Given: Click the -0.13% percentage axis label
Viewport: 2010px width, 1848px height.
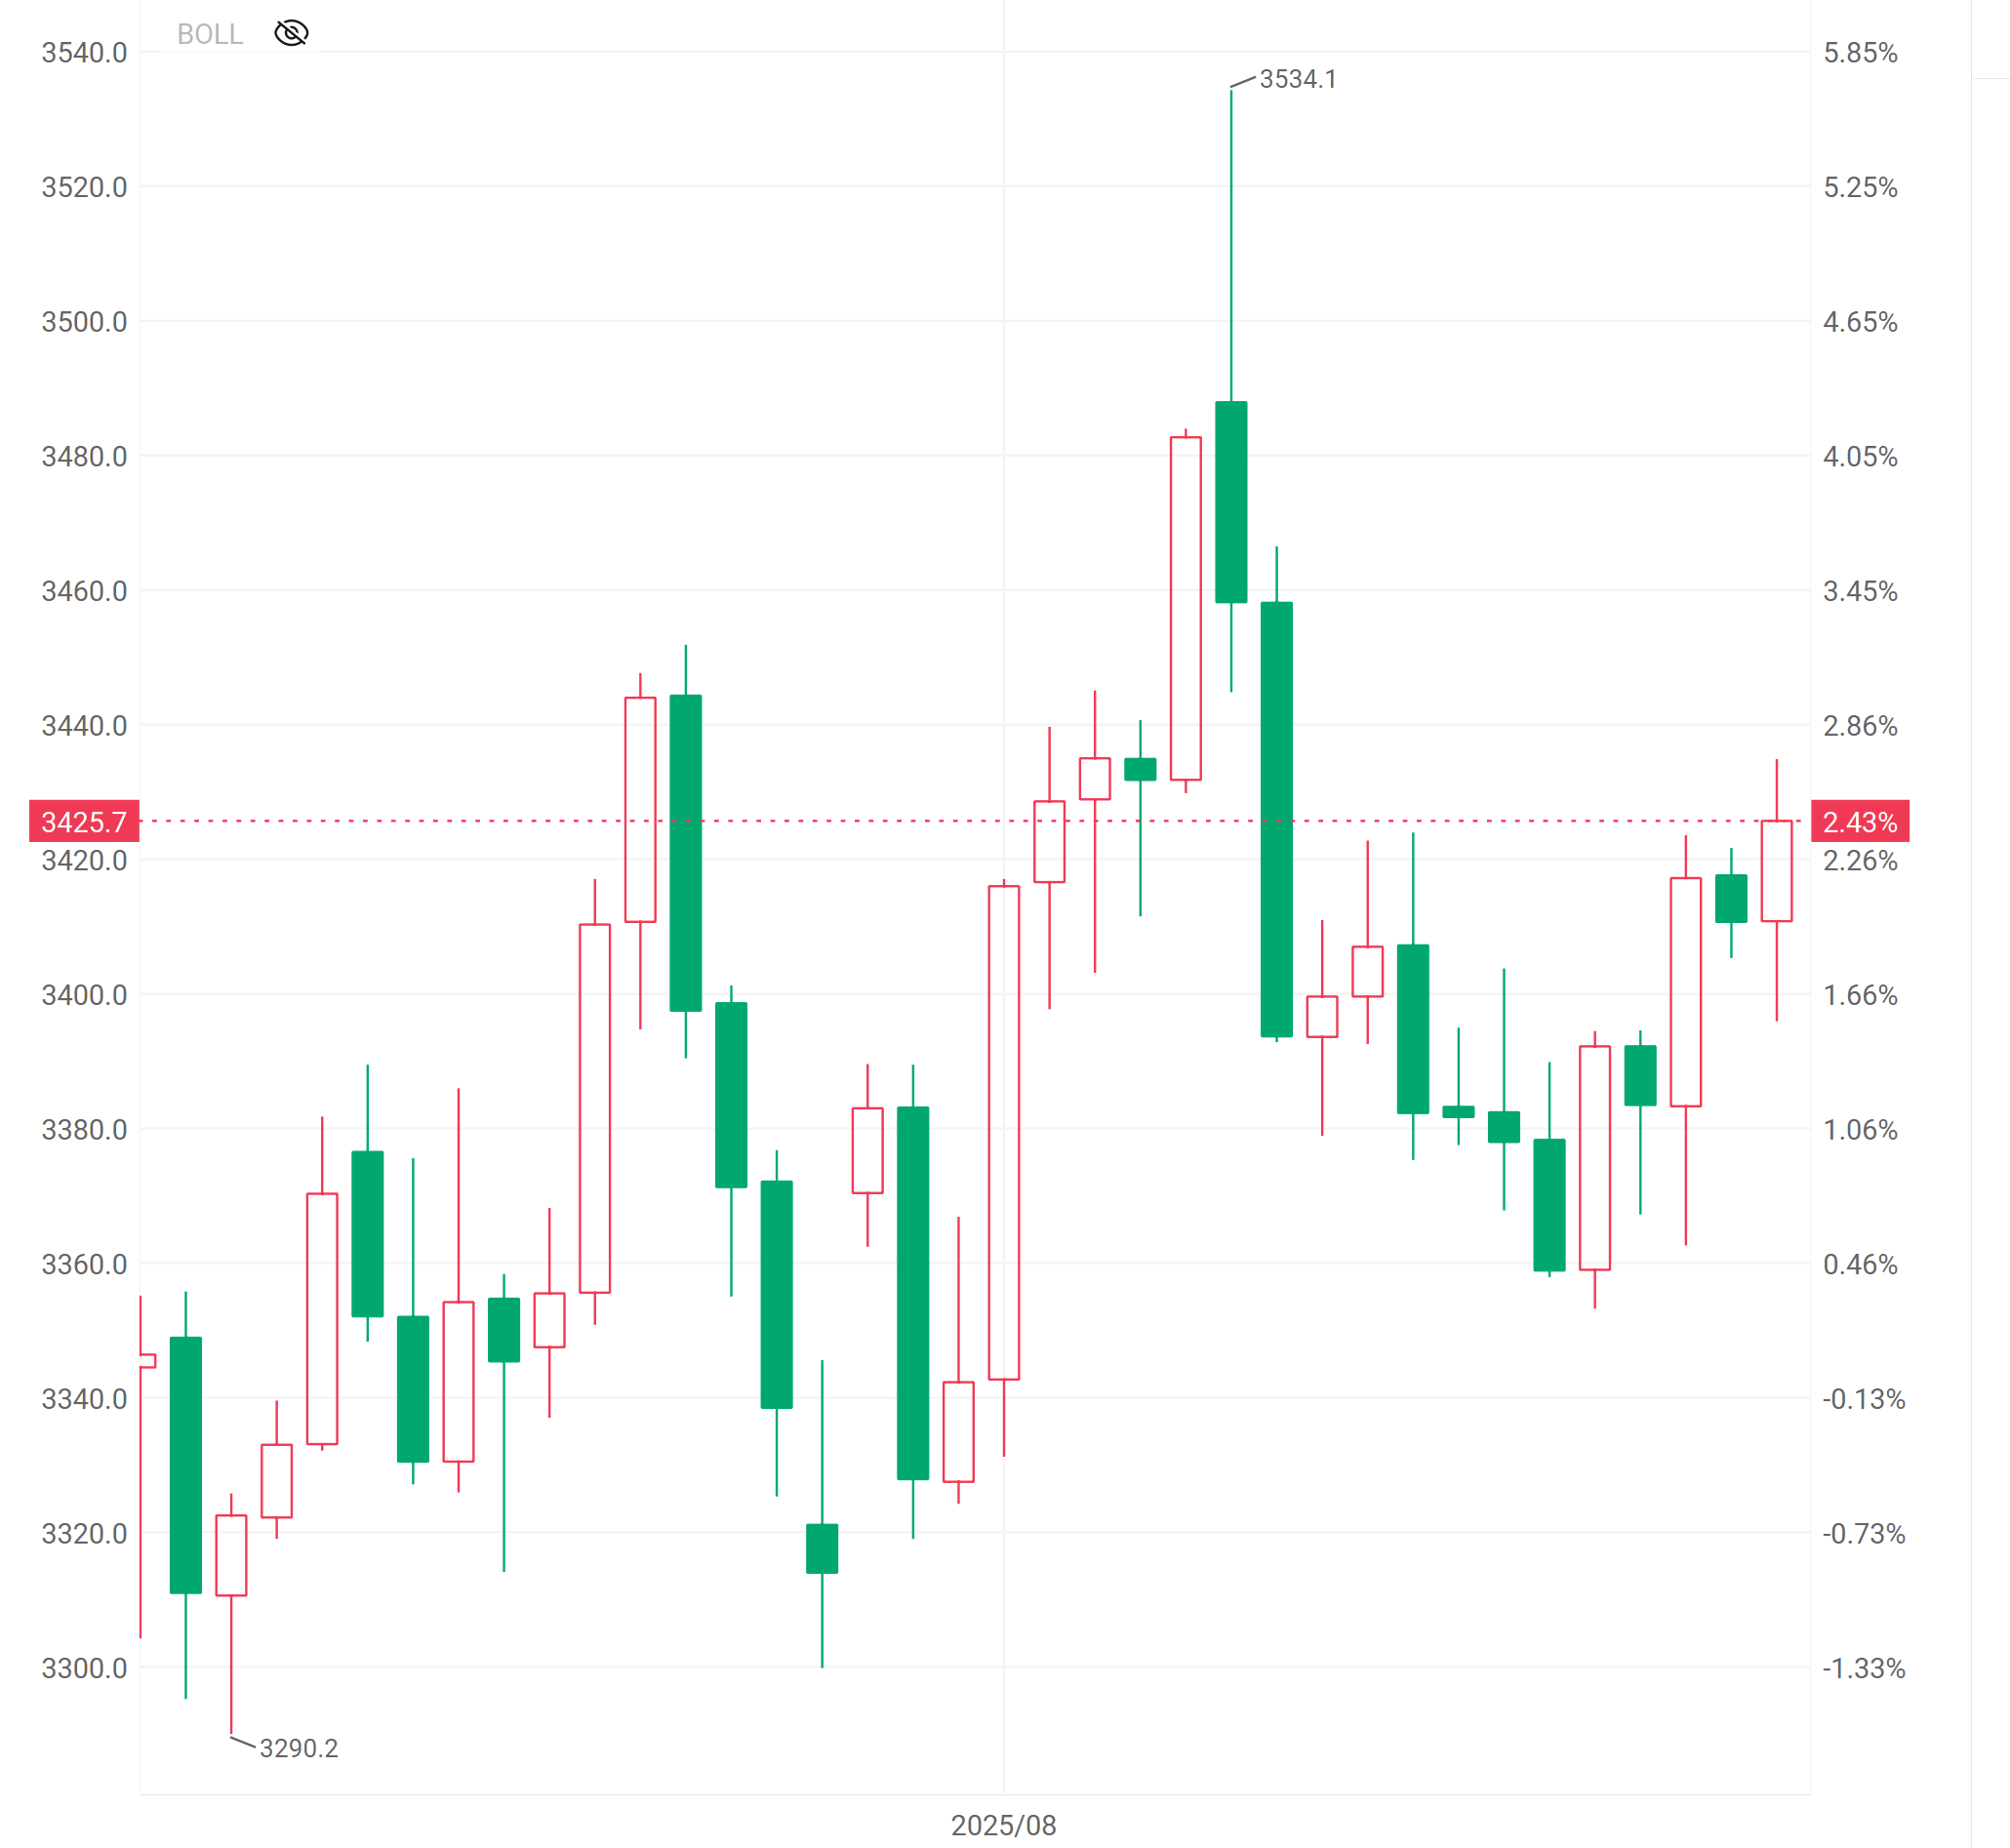Looking at the screenshot, I should (1863, 1399).
